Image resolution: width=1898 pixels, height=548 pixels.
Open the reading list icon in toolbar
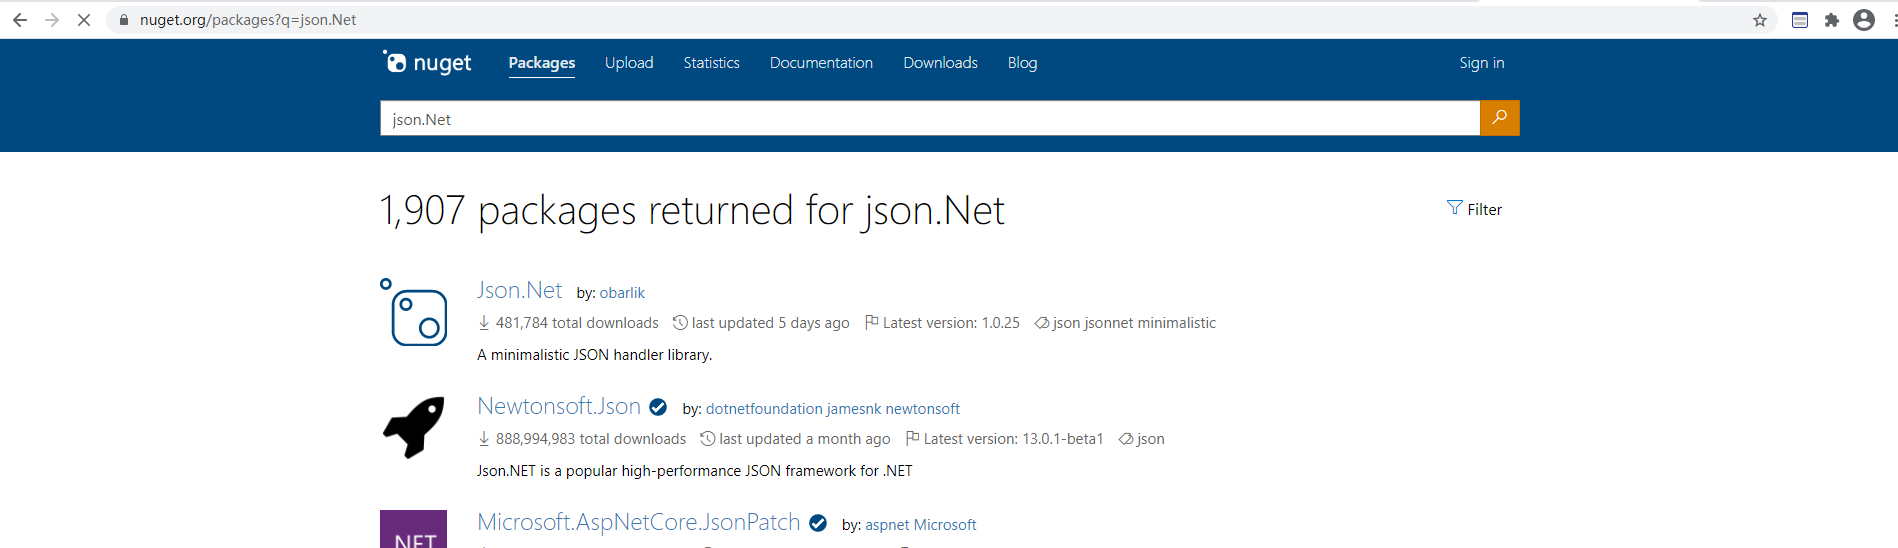(x=1800, y=20)
